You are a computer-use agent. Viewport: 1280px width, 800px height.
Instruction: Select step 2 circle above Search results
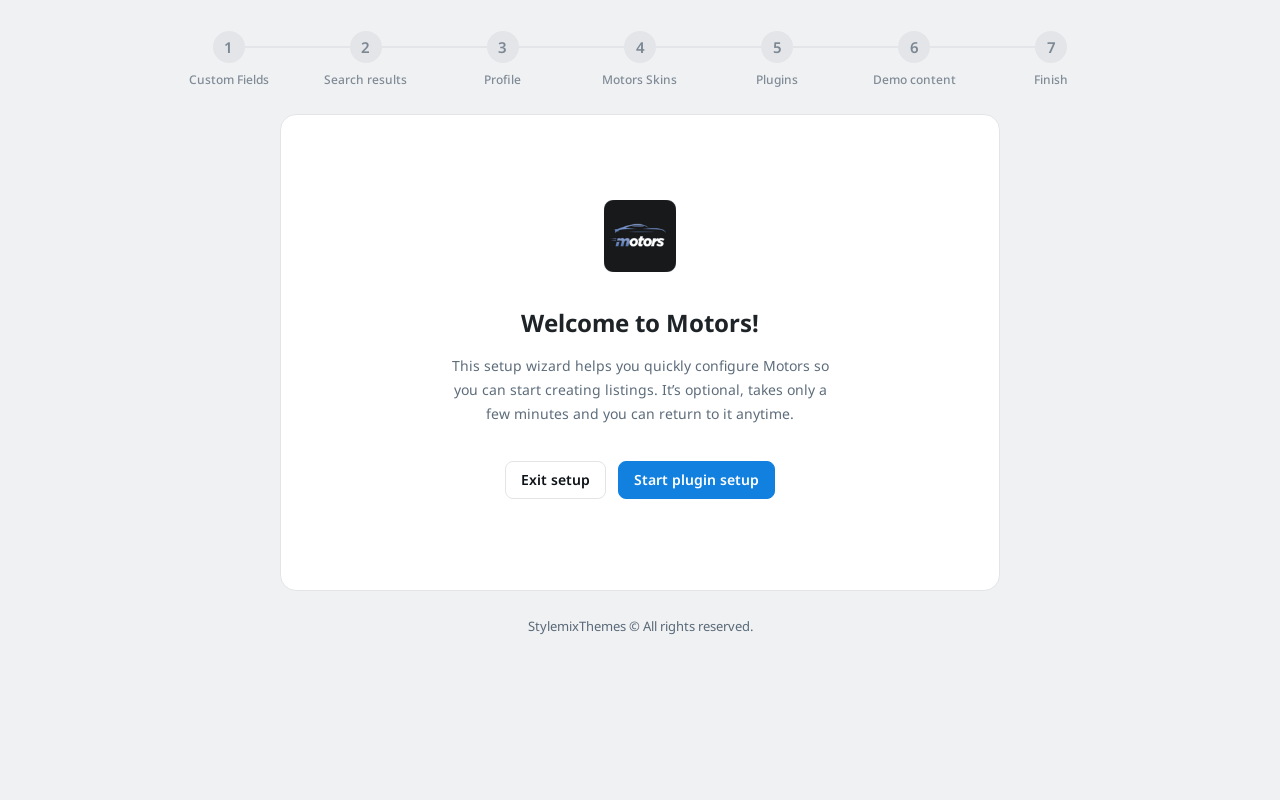point(366,47)
